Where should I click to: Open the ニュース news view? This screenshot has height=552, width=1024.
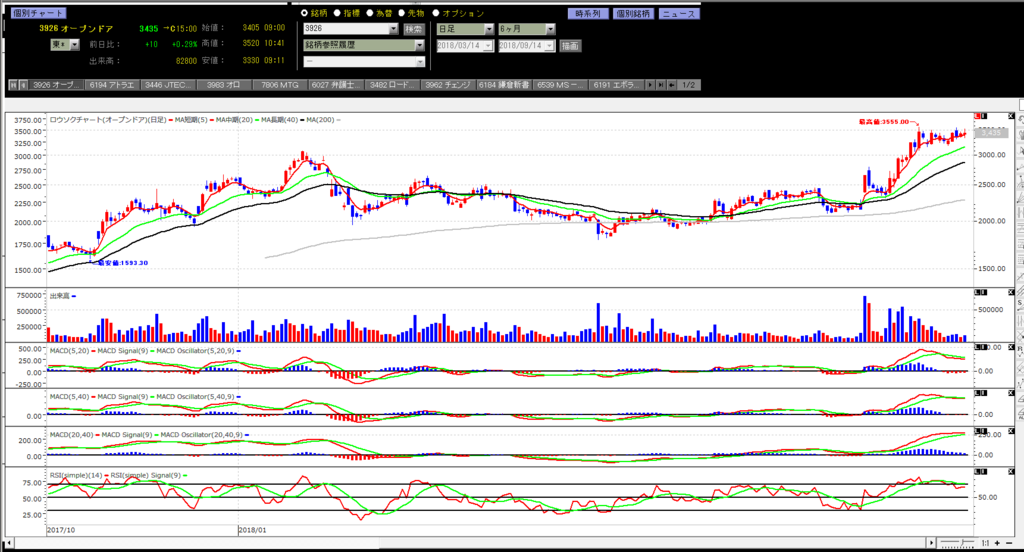(679, 14)
